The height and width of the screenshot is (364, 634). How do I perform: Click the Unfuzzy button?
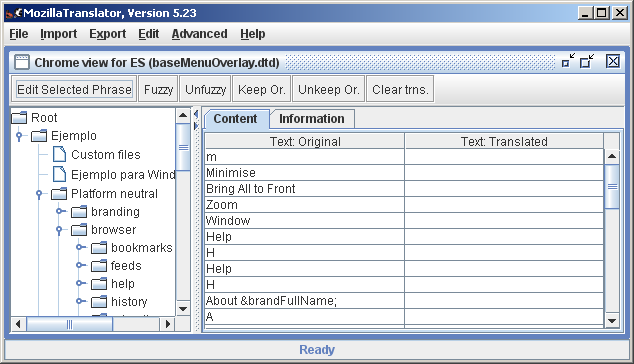coord(205,89)
